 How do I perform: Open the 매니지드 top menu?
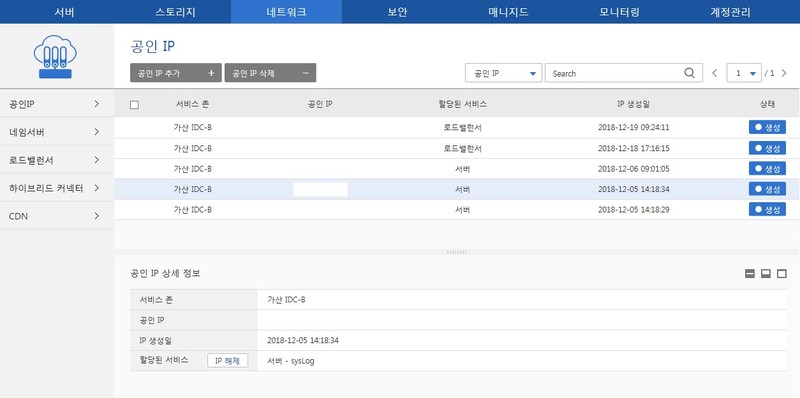pos(508,12)
